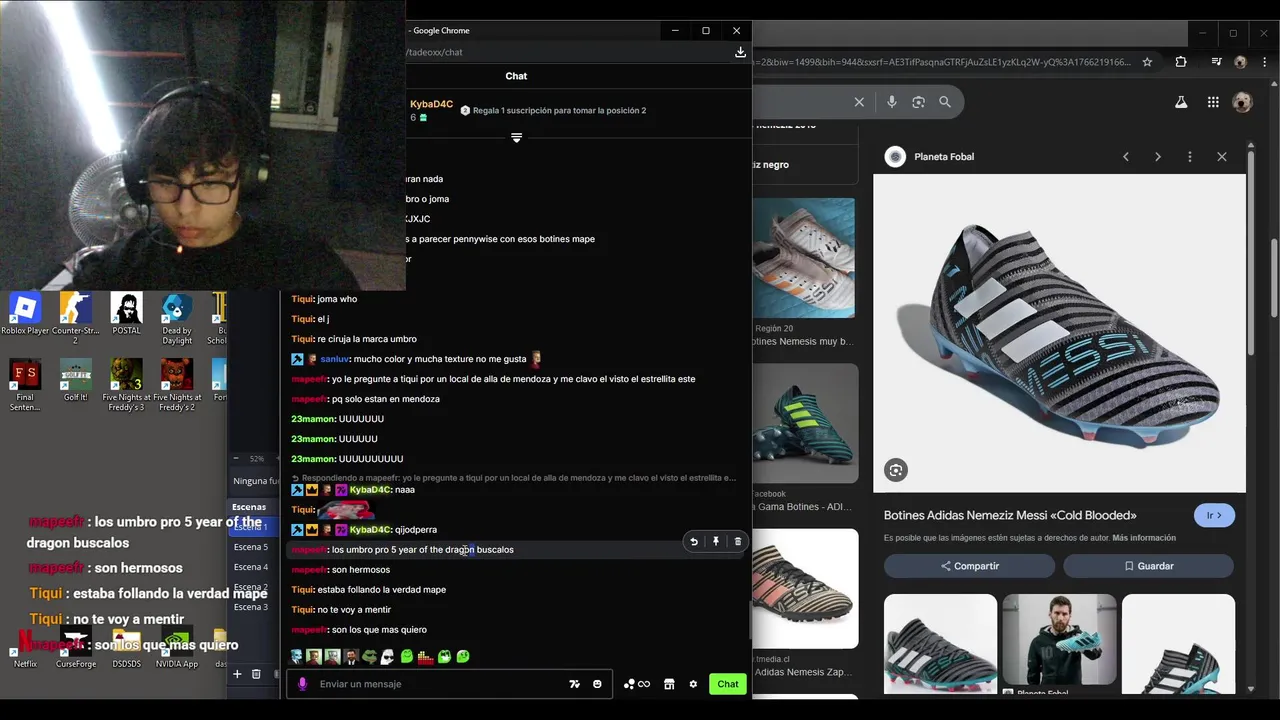
Task: Open the shoe thumbnail with Messi holding boot
Action: pos(1059,640)
